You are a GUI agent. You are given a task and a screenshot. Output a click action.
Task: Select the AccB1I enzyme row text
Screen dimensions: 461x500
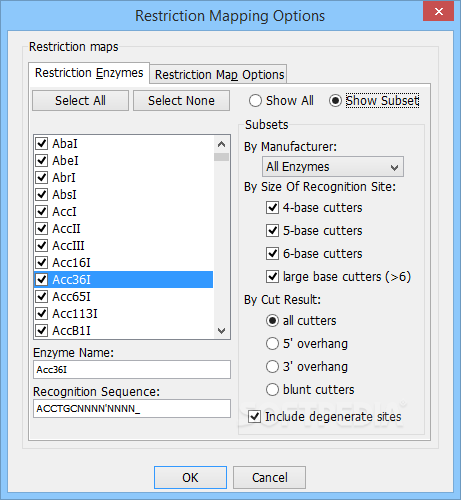[x=71, y=331]
